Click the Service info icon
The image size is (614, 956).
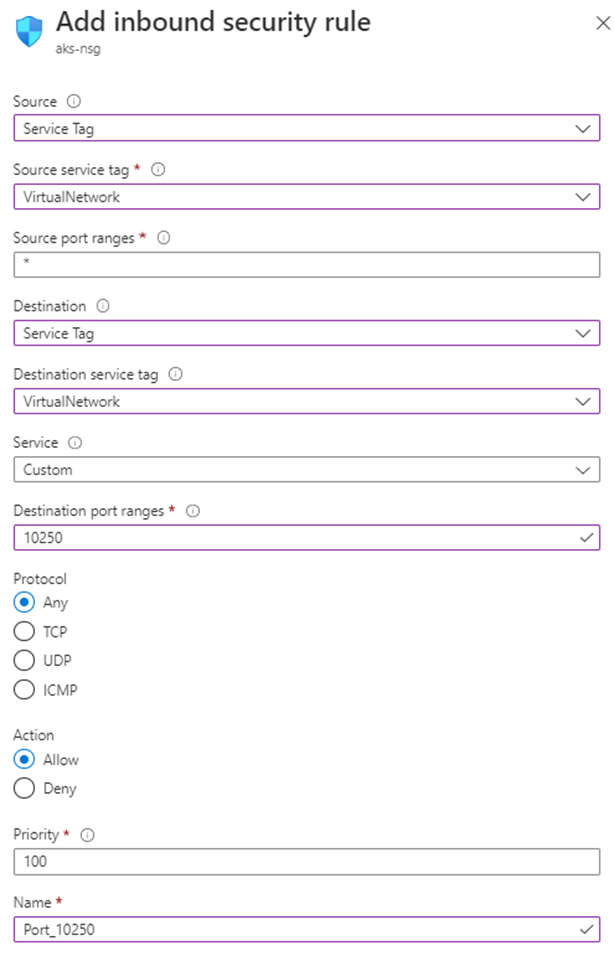[x=72, y=442]
